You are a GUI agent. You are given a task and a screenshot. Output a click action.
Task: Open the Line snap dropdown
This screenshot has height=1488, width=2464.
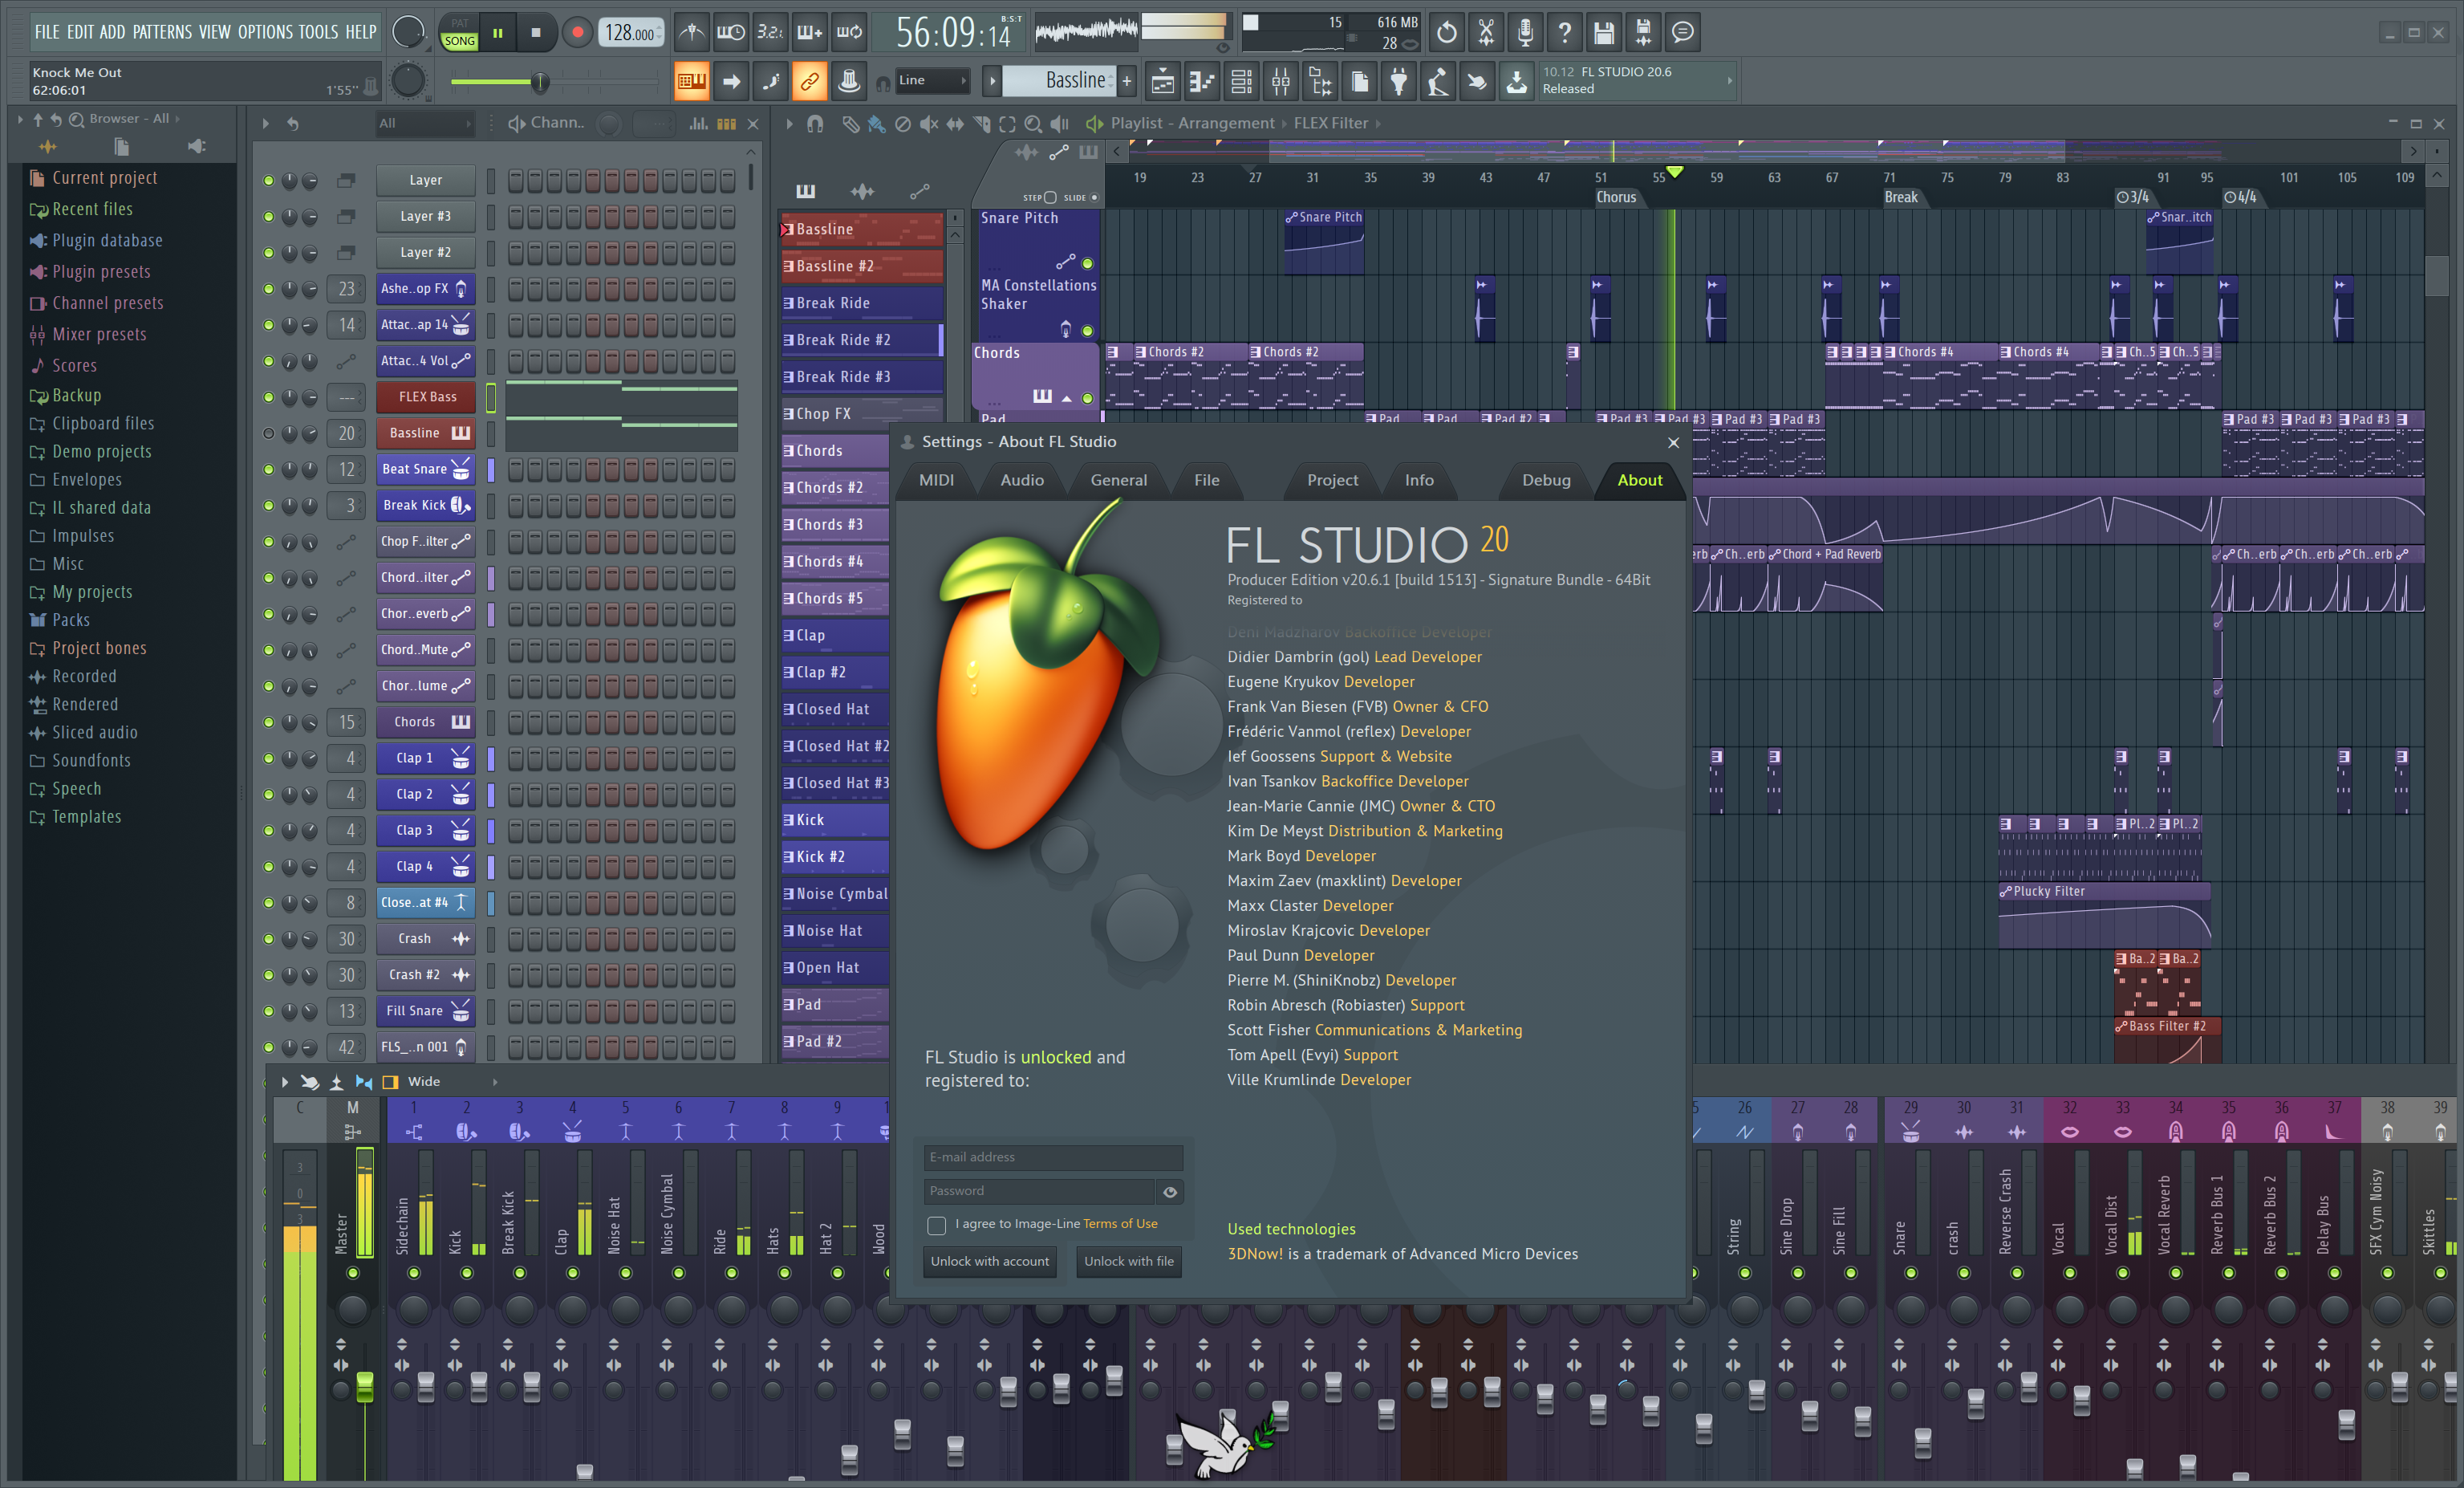pos(932,81)
